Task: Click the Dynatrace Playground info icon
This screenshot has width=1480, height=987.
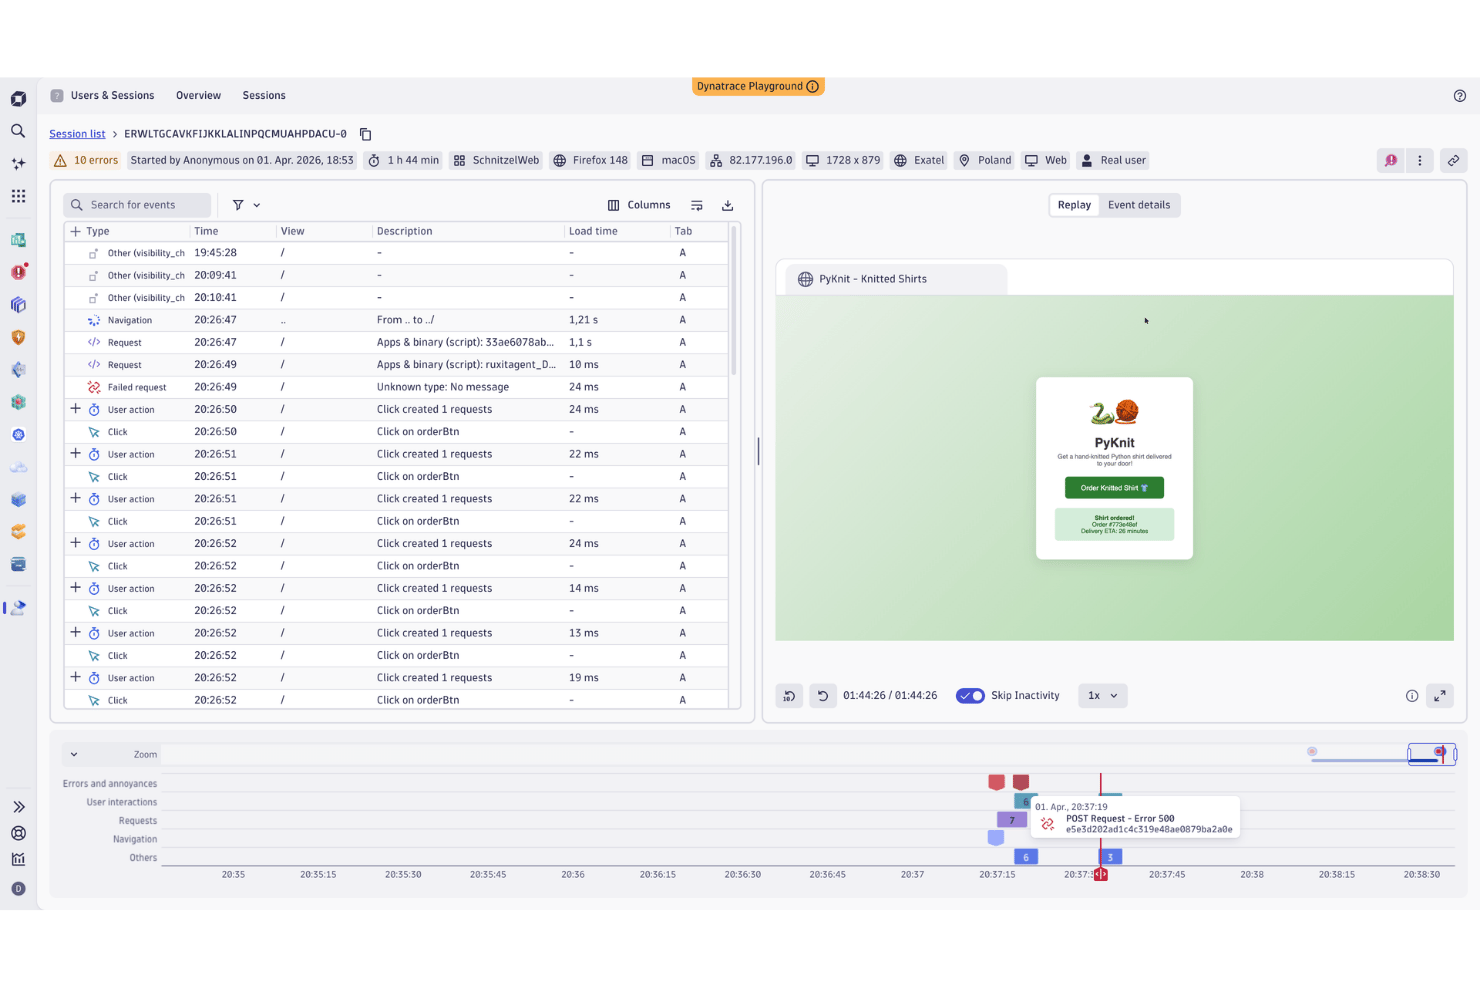Action: [x=813, y=86]
